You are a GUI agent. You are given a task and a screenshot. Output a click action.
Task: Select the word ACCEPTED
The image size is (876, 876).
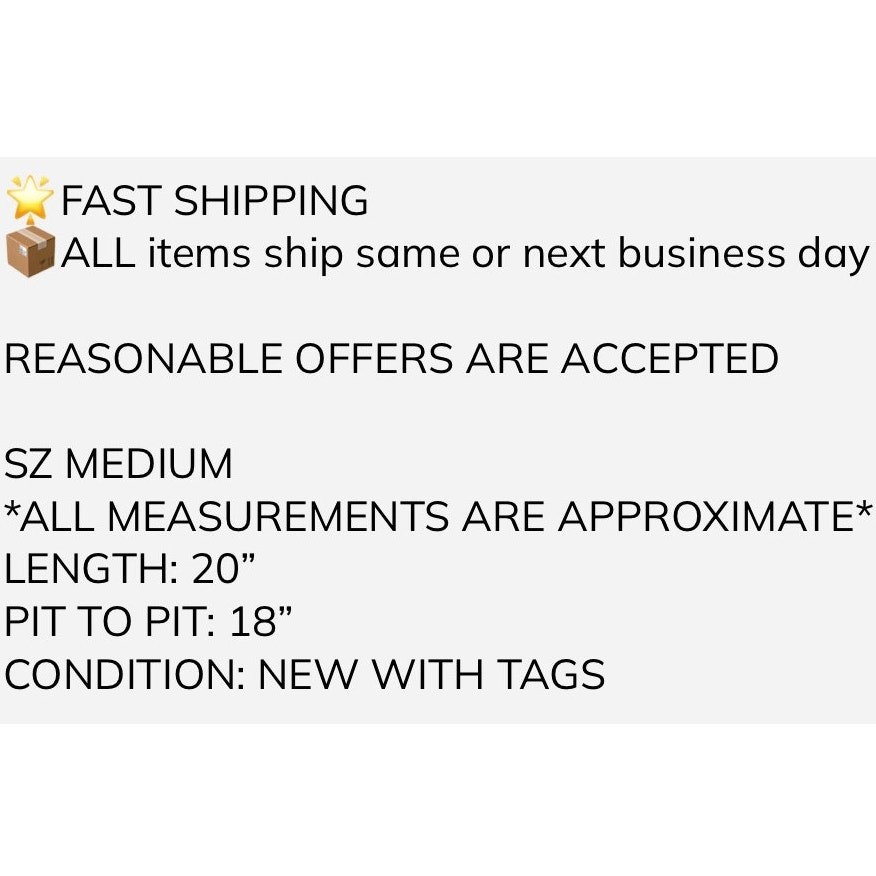[670, 359]
